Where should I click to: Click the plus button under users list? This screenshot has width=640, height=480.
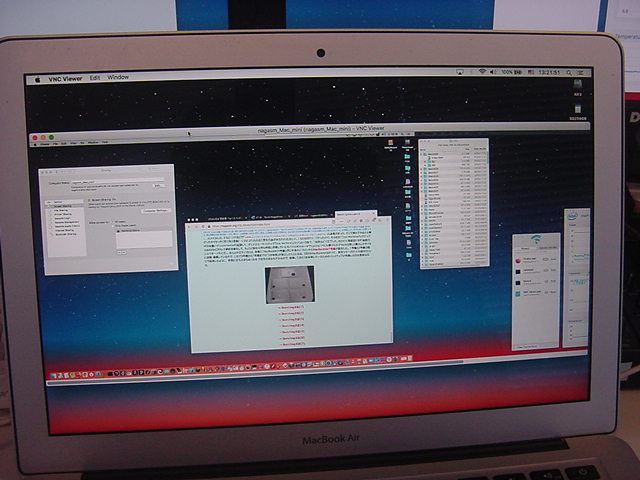119,252
